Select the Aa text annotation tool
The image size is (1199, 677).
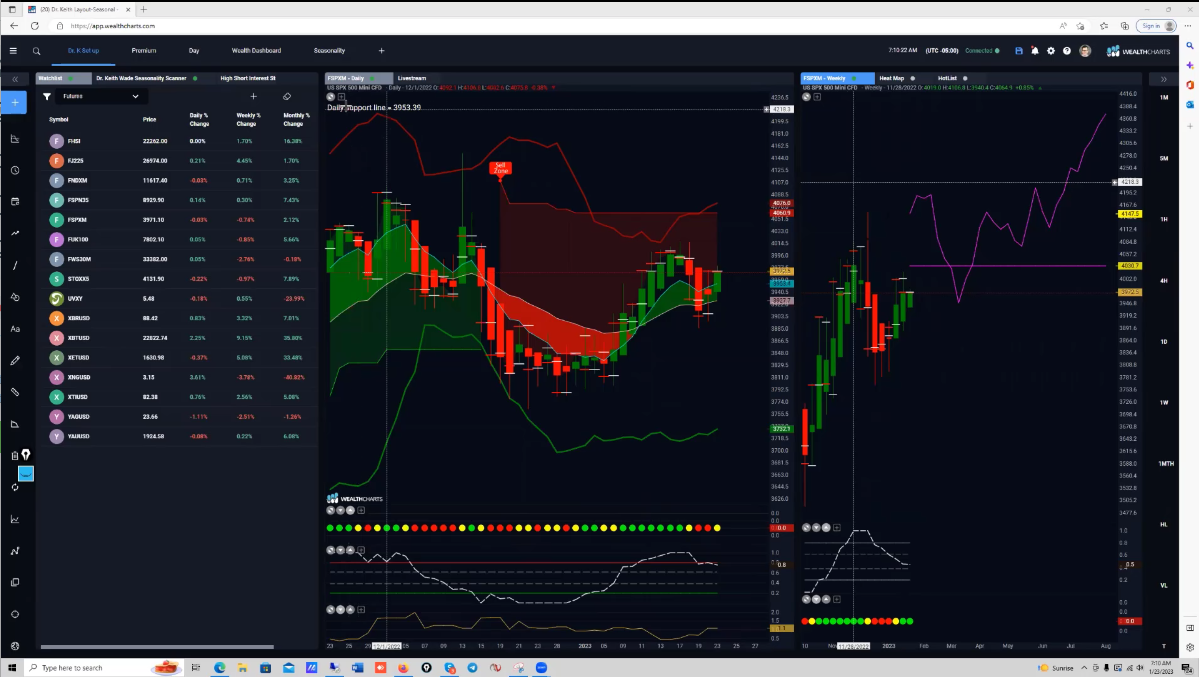(15, 329)
